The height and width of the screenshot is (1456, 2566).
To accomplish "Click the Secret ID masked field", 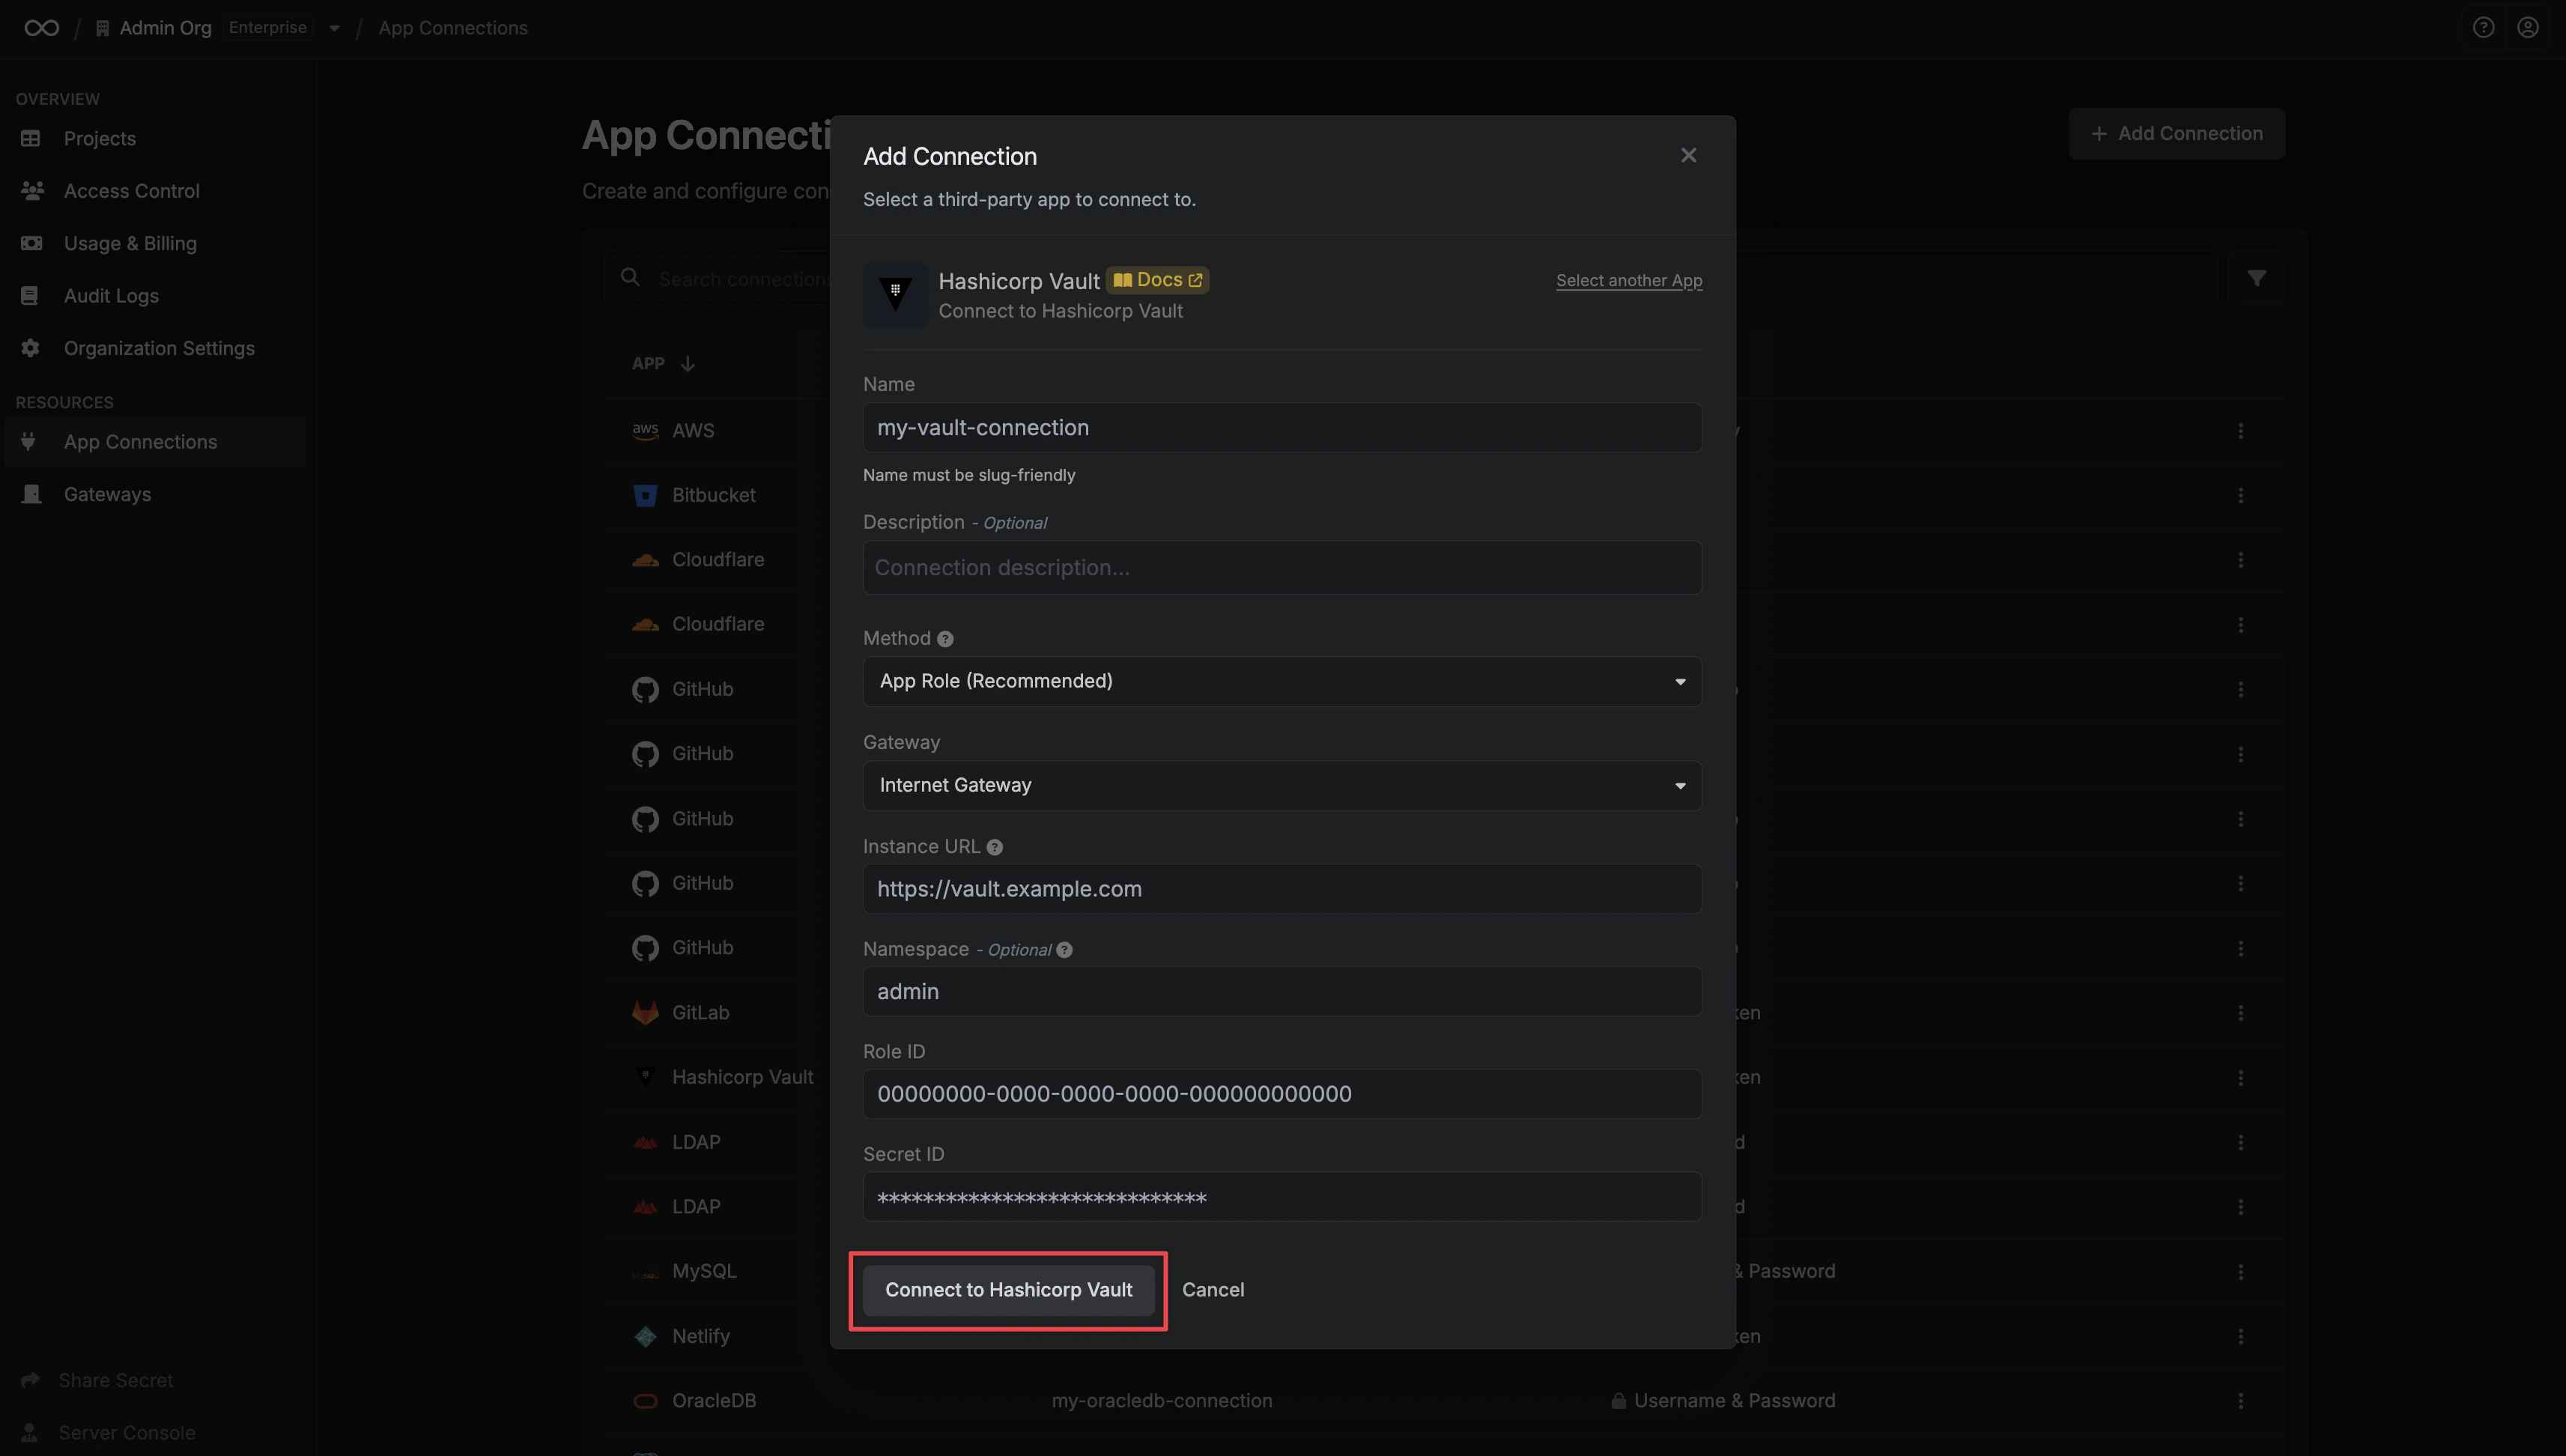I will click(1282, 1196).
